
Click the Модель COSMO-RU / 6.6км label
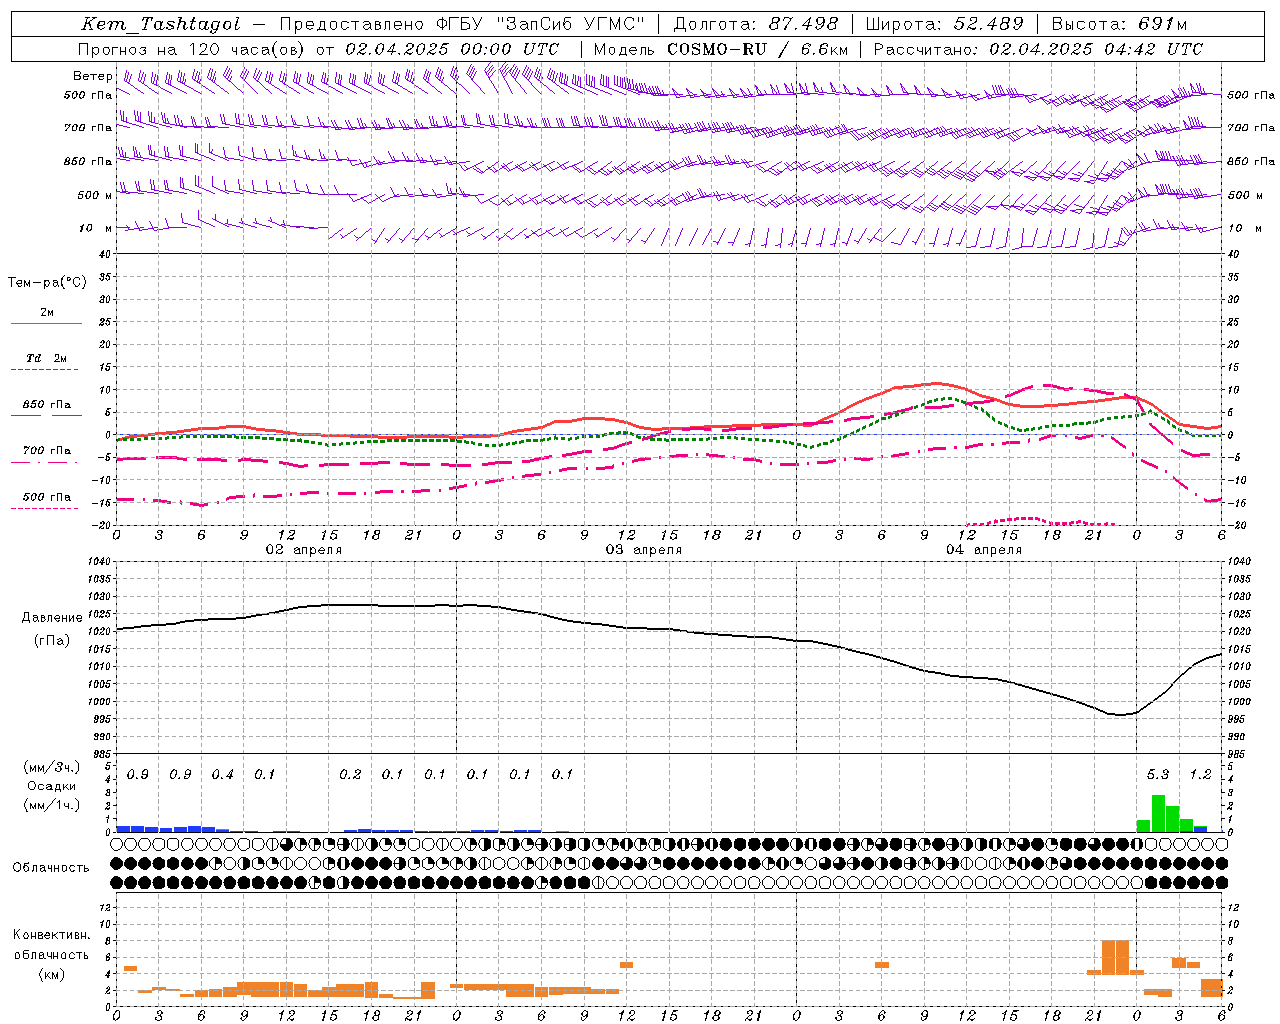tap(721, 49)
